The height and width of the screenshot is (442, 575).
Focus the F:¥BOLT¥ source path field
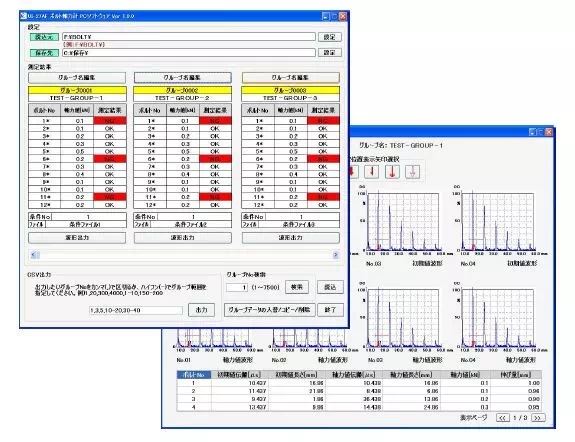pyautogui.click(x=189, y=37)
